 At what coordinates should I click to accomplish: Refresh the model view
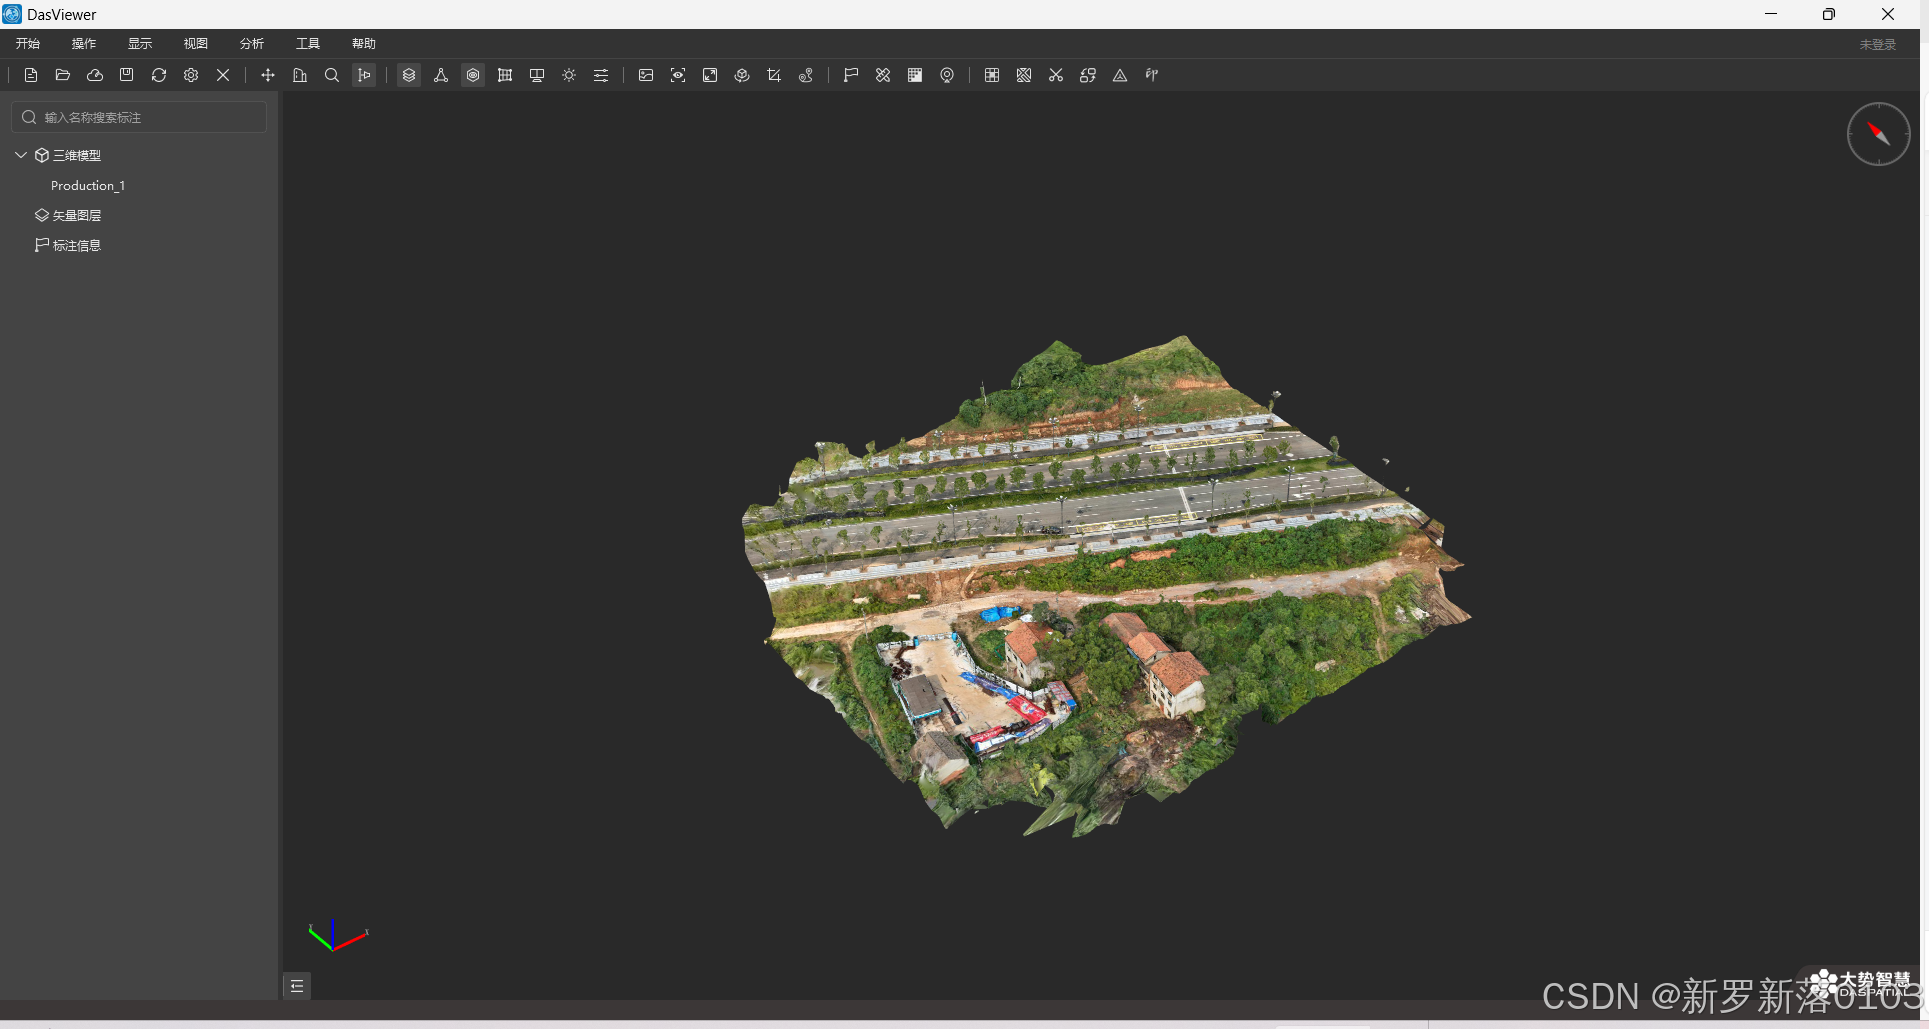pos(158,75)
